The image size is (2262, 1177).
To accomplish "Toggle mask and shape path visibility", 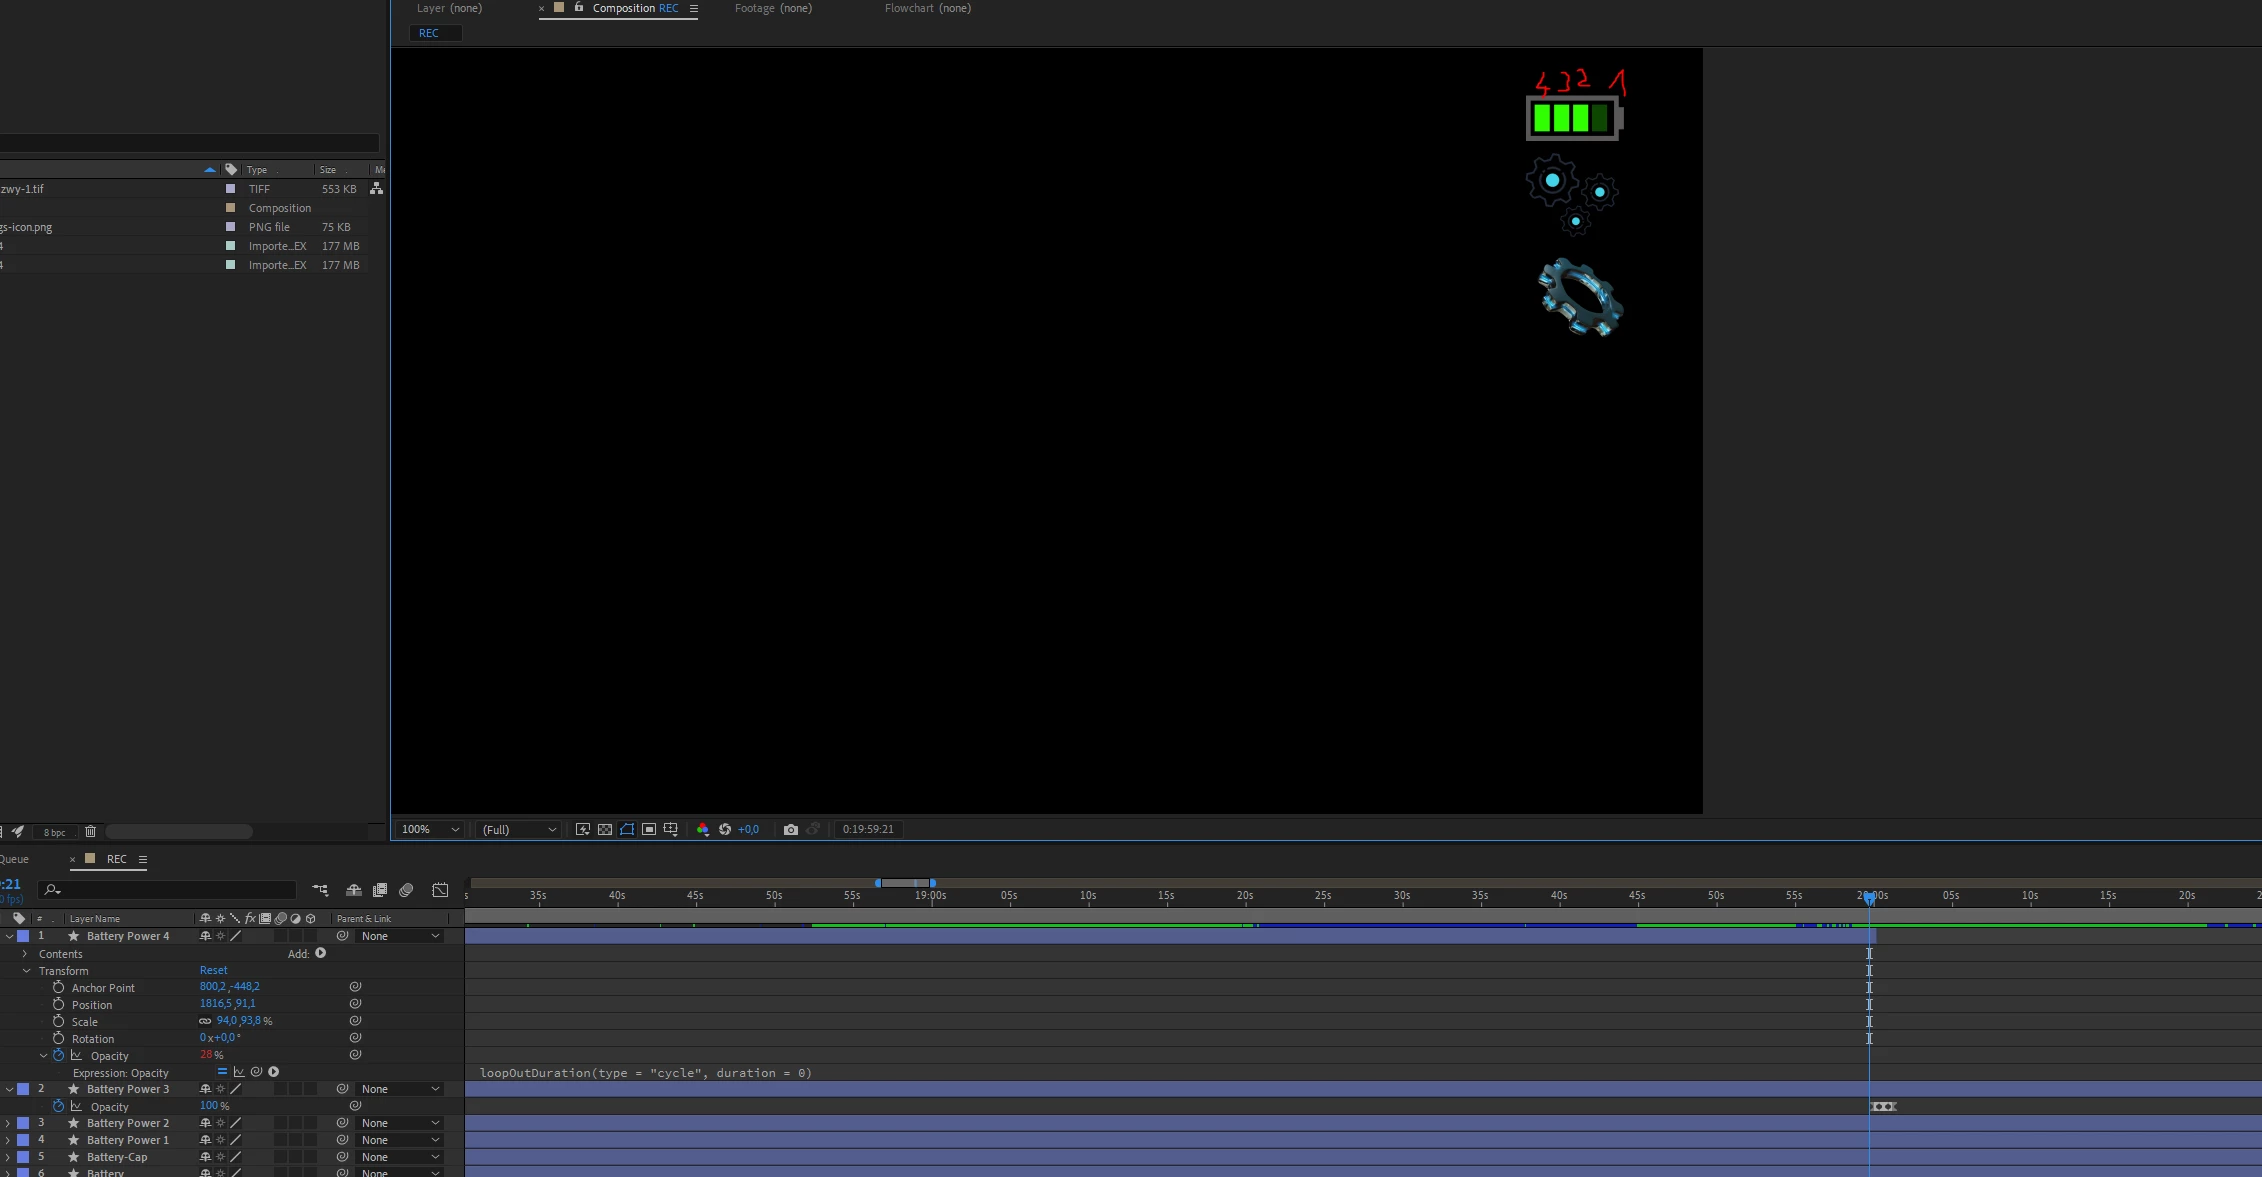I will click(x=627, y=830).
